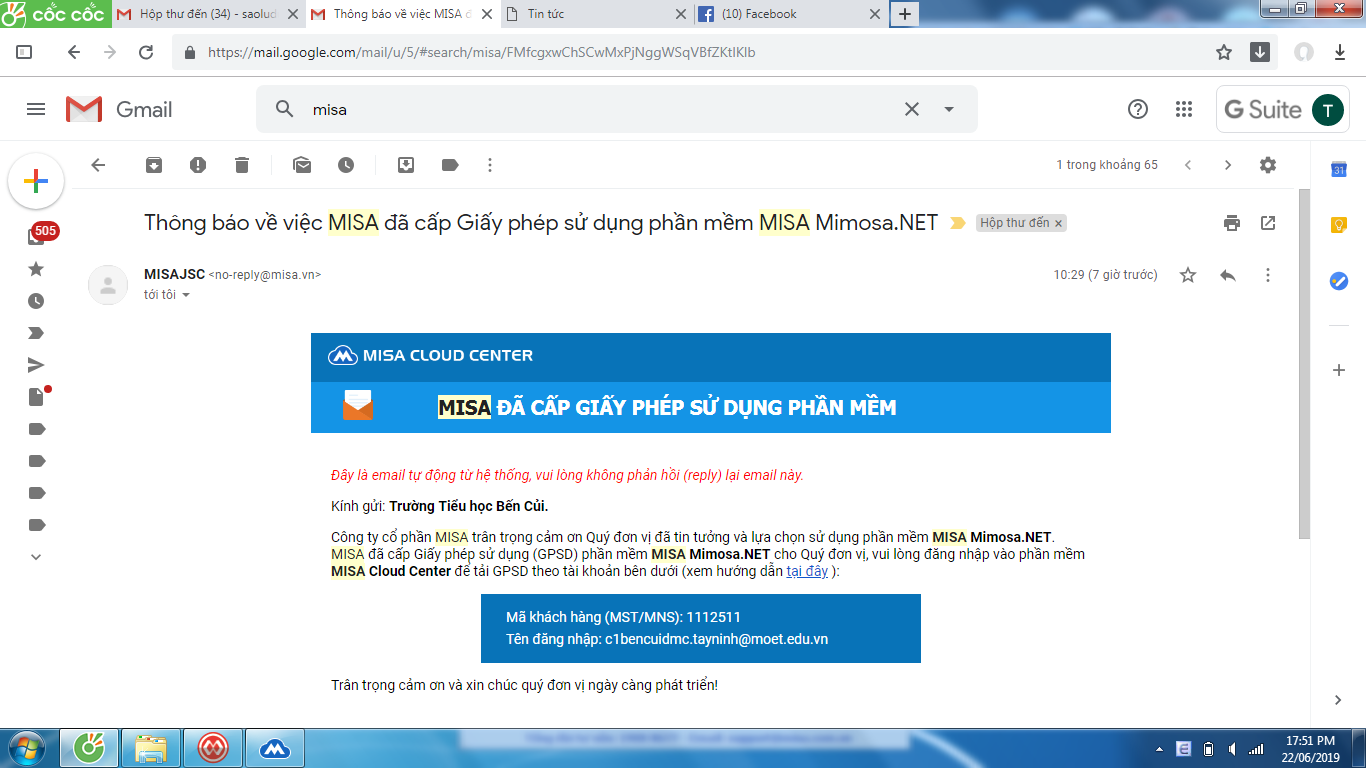1366x768 pixels.
Task: Open G Suite account avatar T
Action: (x=1327, y=109)
